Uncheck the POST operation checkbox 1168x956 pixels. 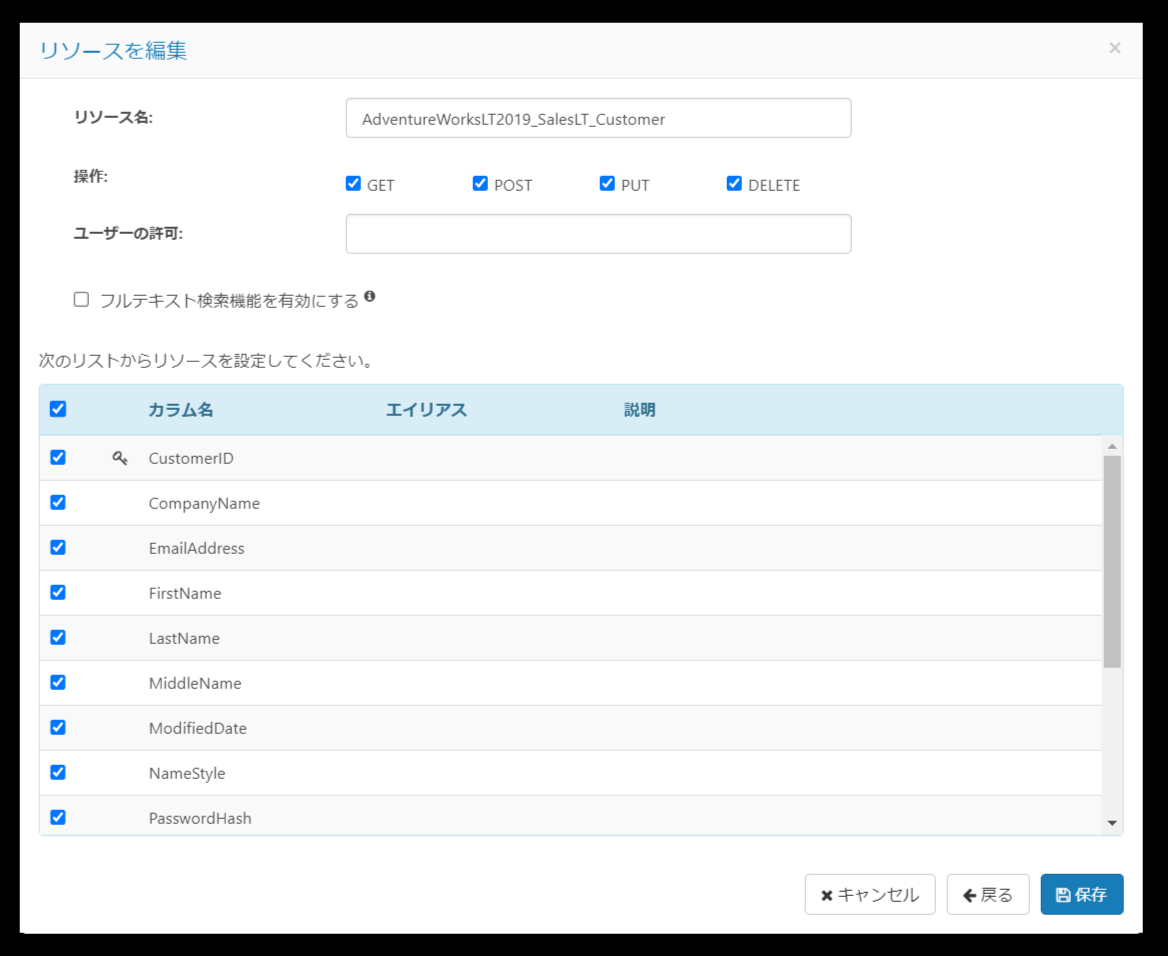click(x=480, y=183)
